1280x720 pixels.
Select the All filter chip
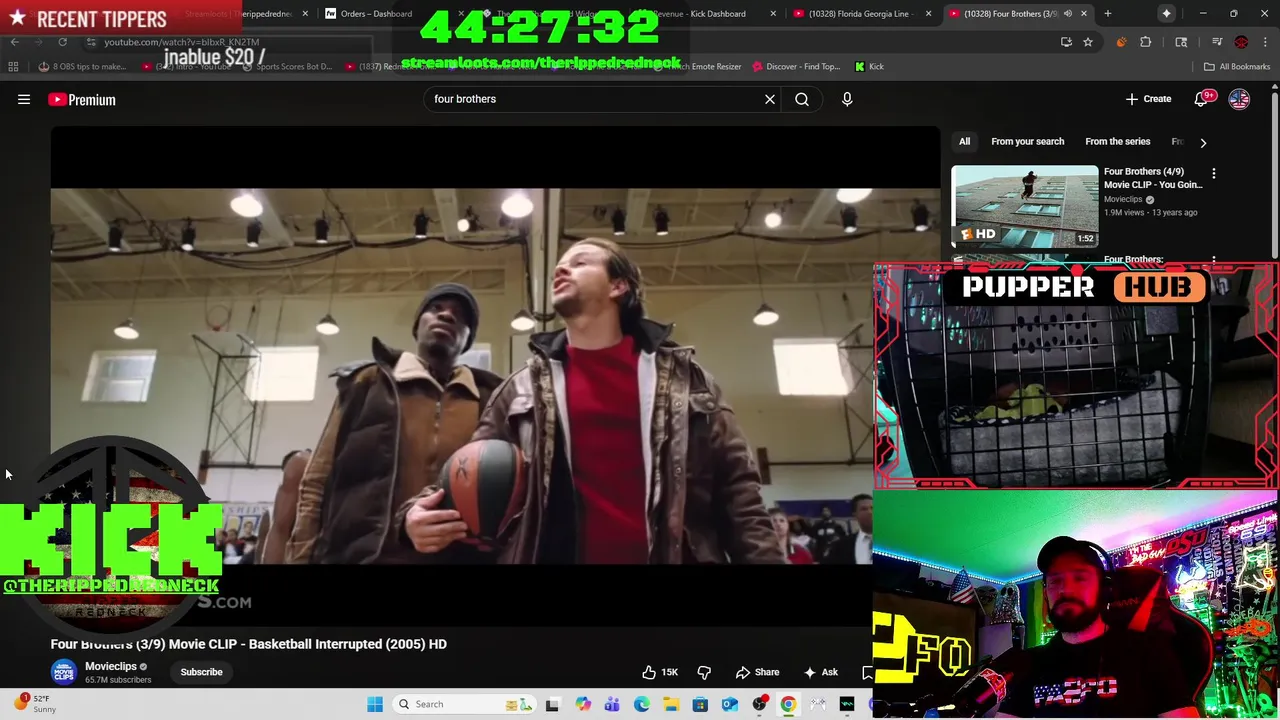point(964,142)
